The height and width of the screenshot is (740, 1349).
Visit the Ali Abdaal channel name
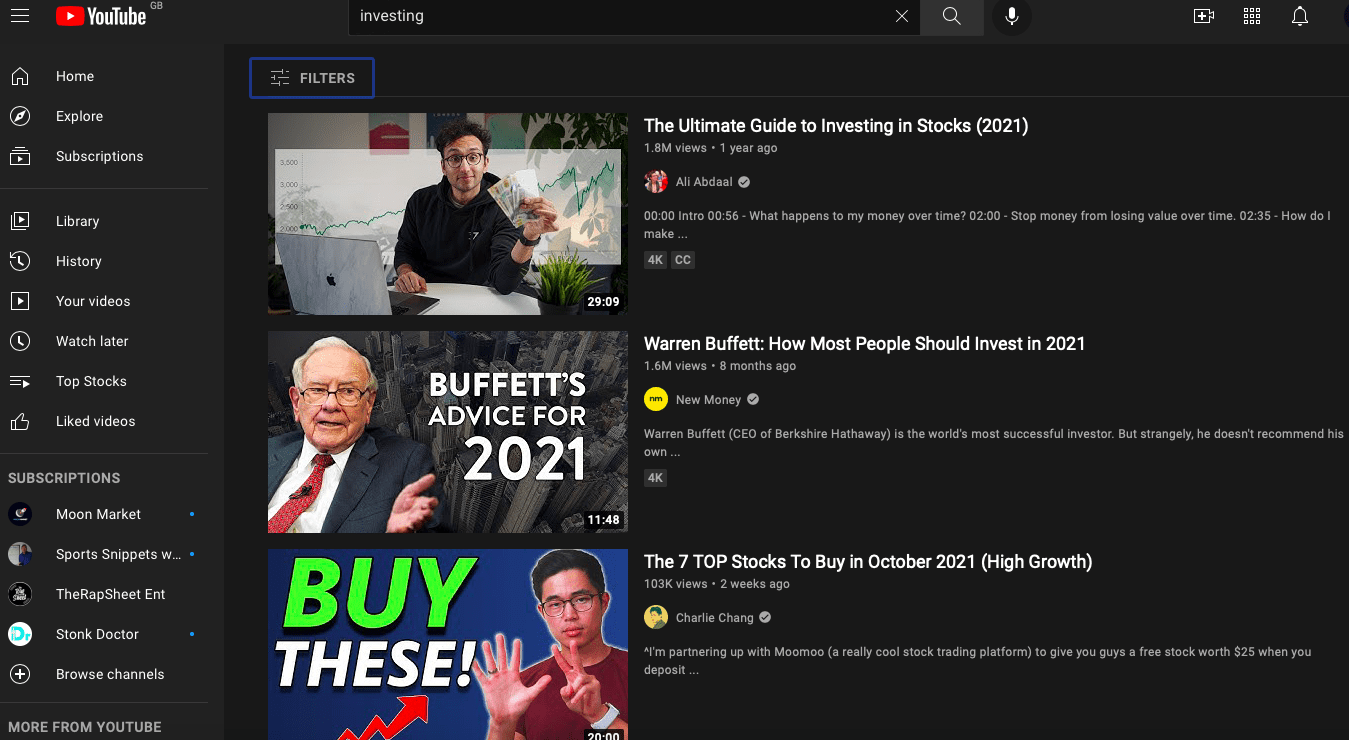tap(704, 182)
